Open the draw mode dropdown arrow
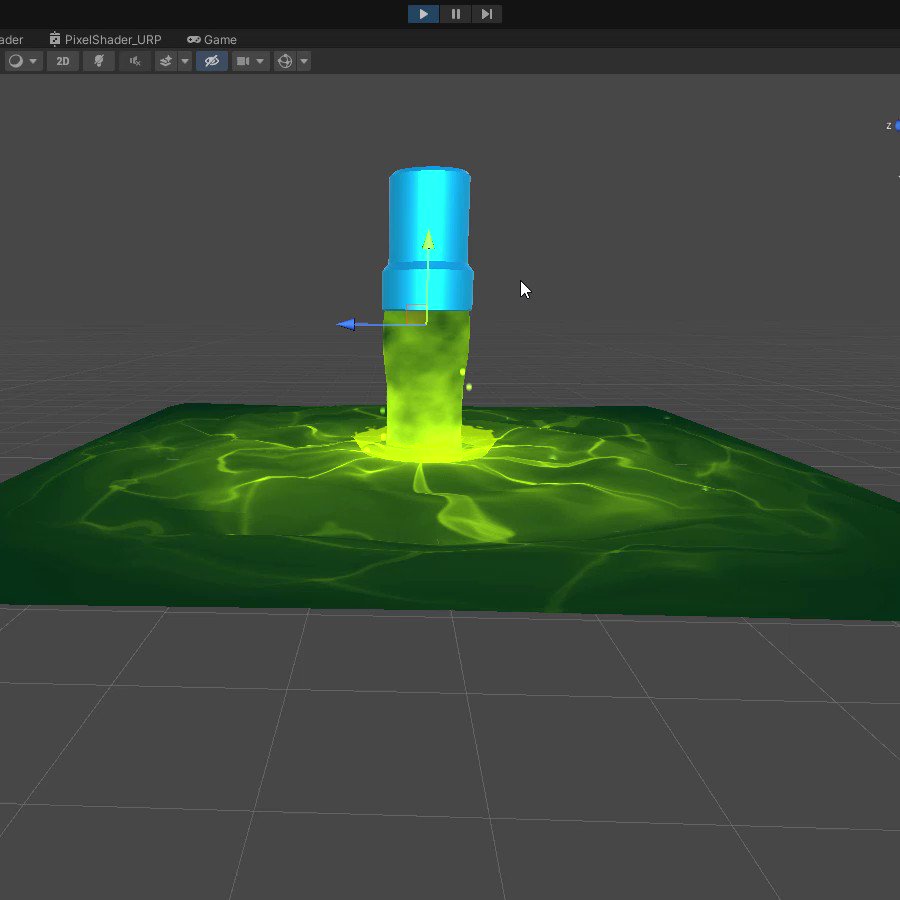900x900 pixels. pos(32,61)
